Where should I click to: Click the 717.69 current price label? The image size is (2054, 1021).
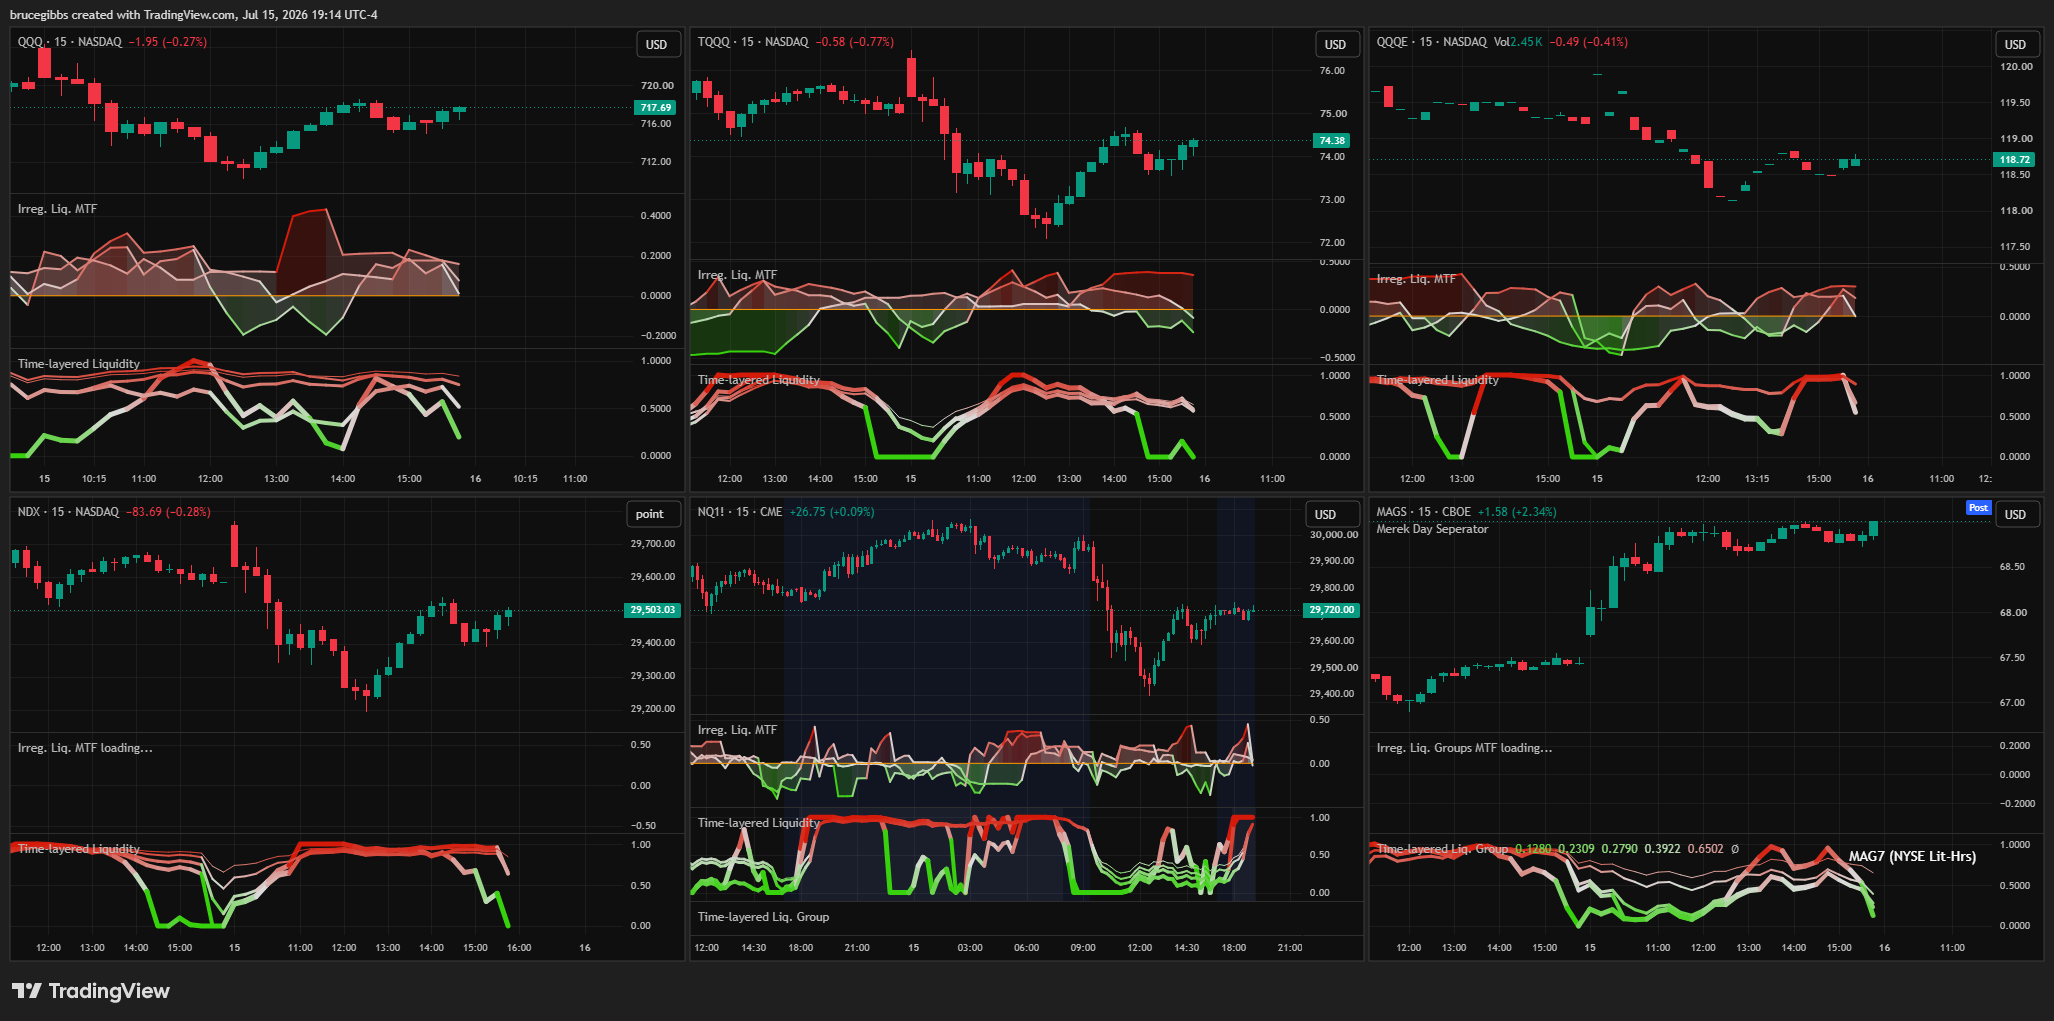pyautogui.click(x=656, y=107)
